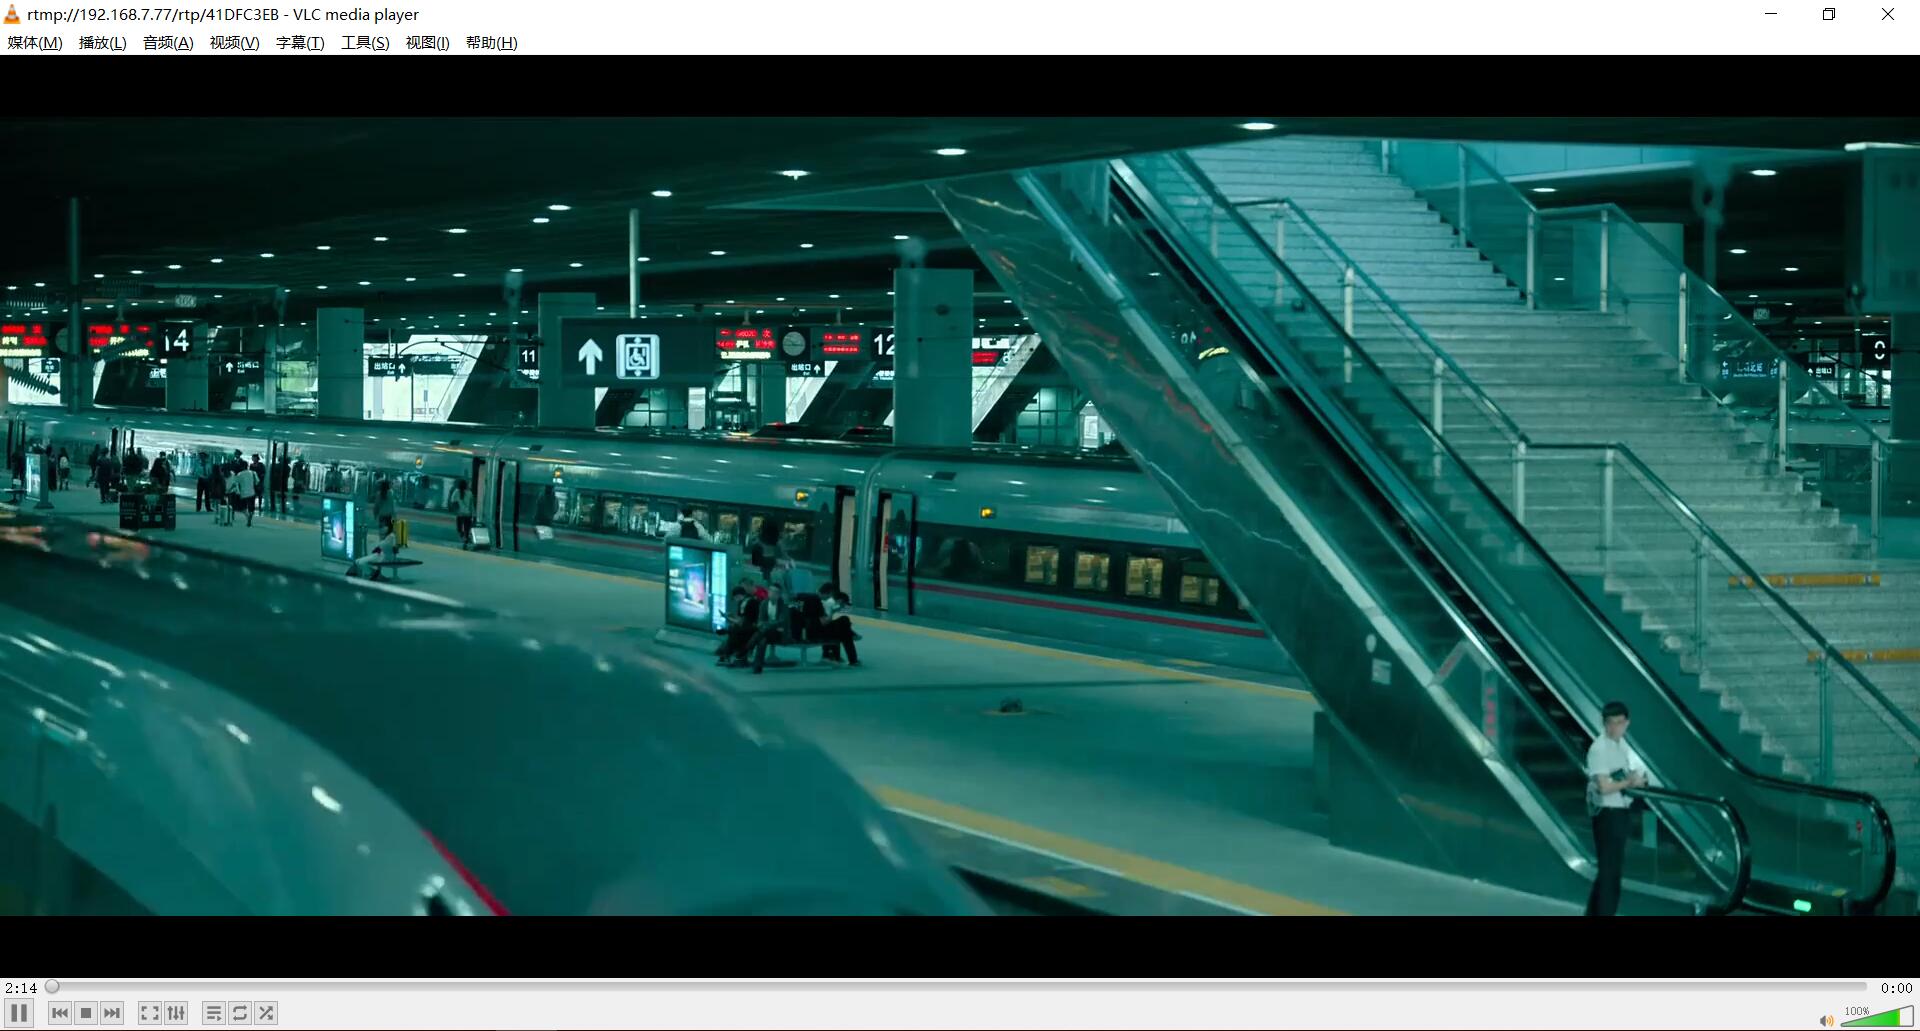Click the VLC cone icon in the title bar
Image resolution: width=1920 pixels, height=1031 pixels.
click(11, 13)
